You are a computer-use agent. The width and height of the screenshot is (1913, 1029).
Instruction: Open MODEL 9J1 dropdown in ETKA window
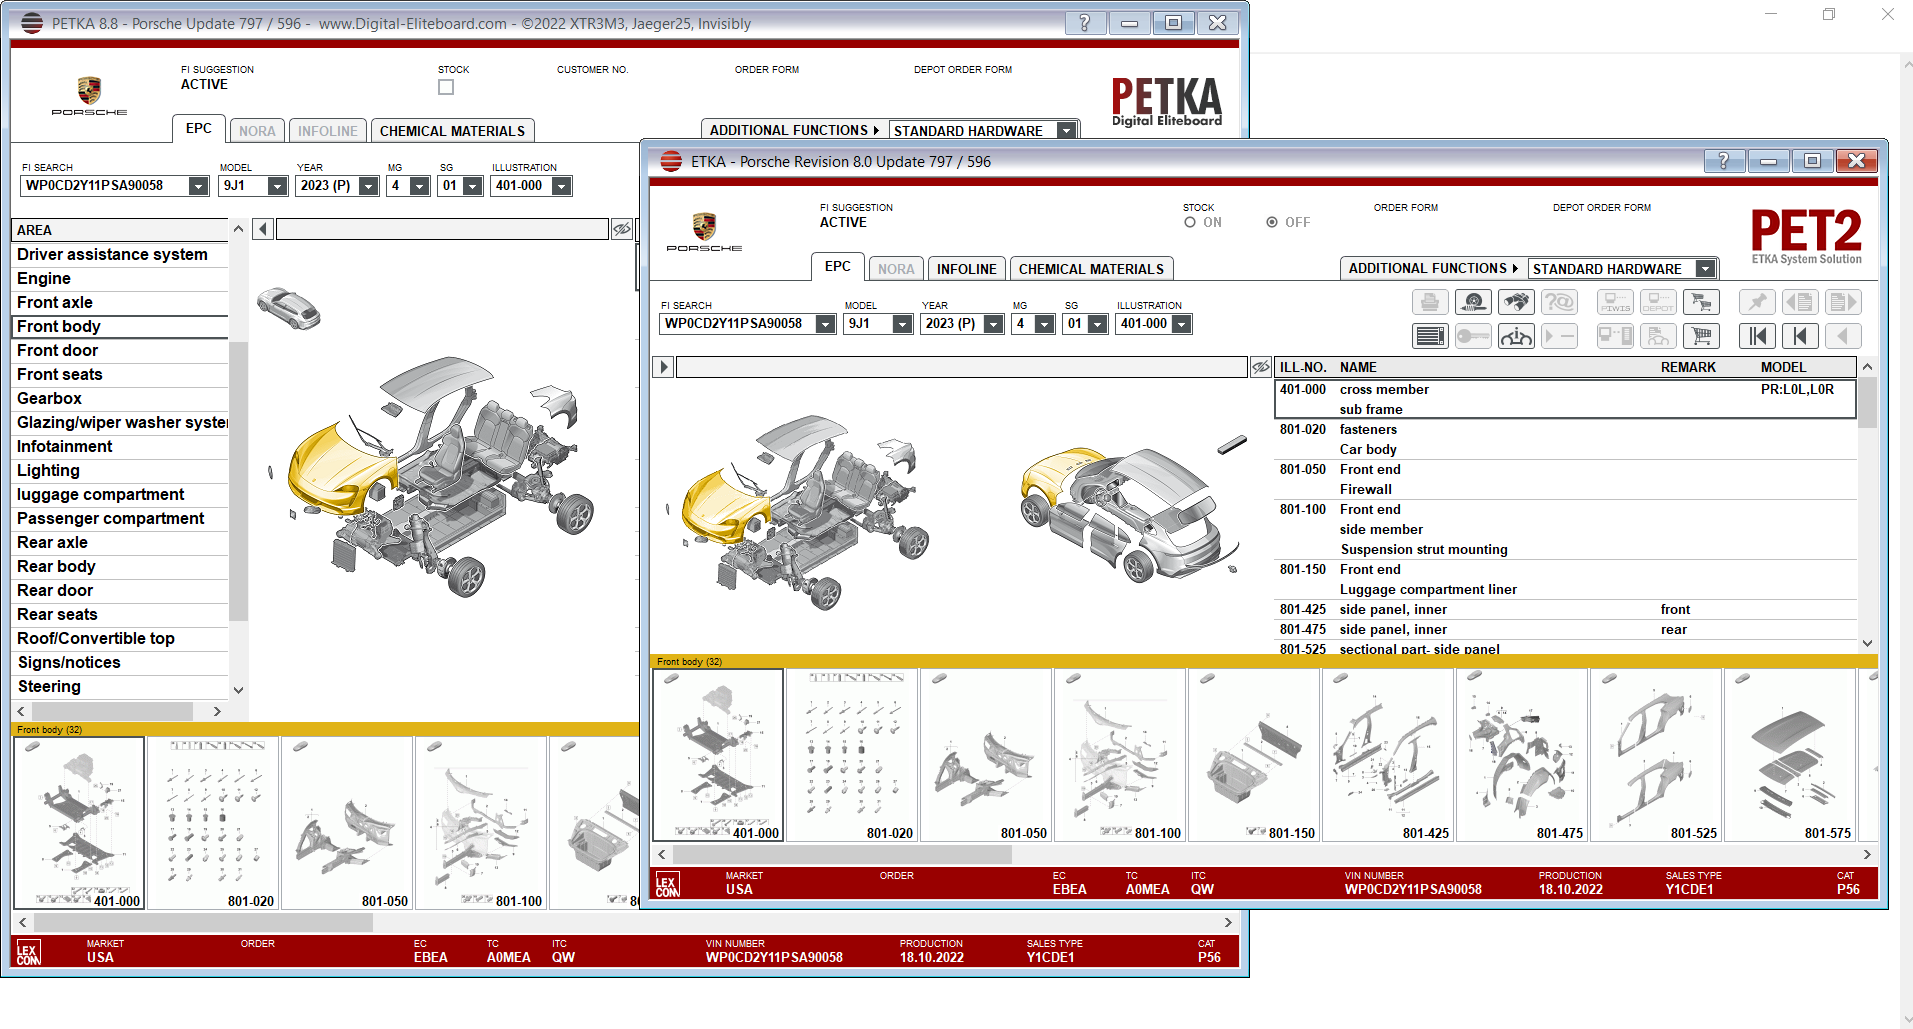click(902, 324)
